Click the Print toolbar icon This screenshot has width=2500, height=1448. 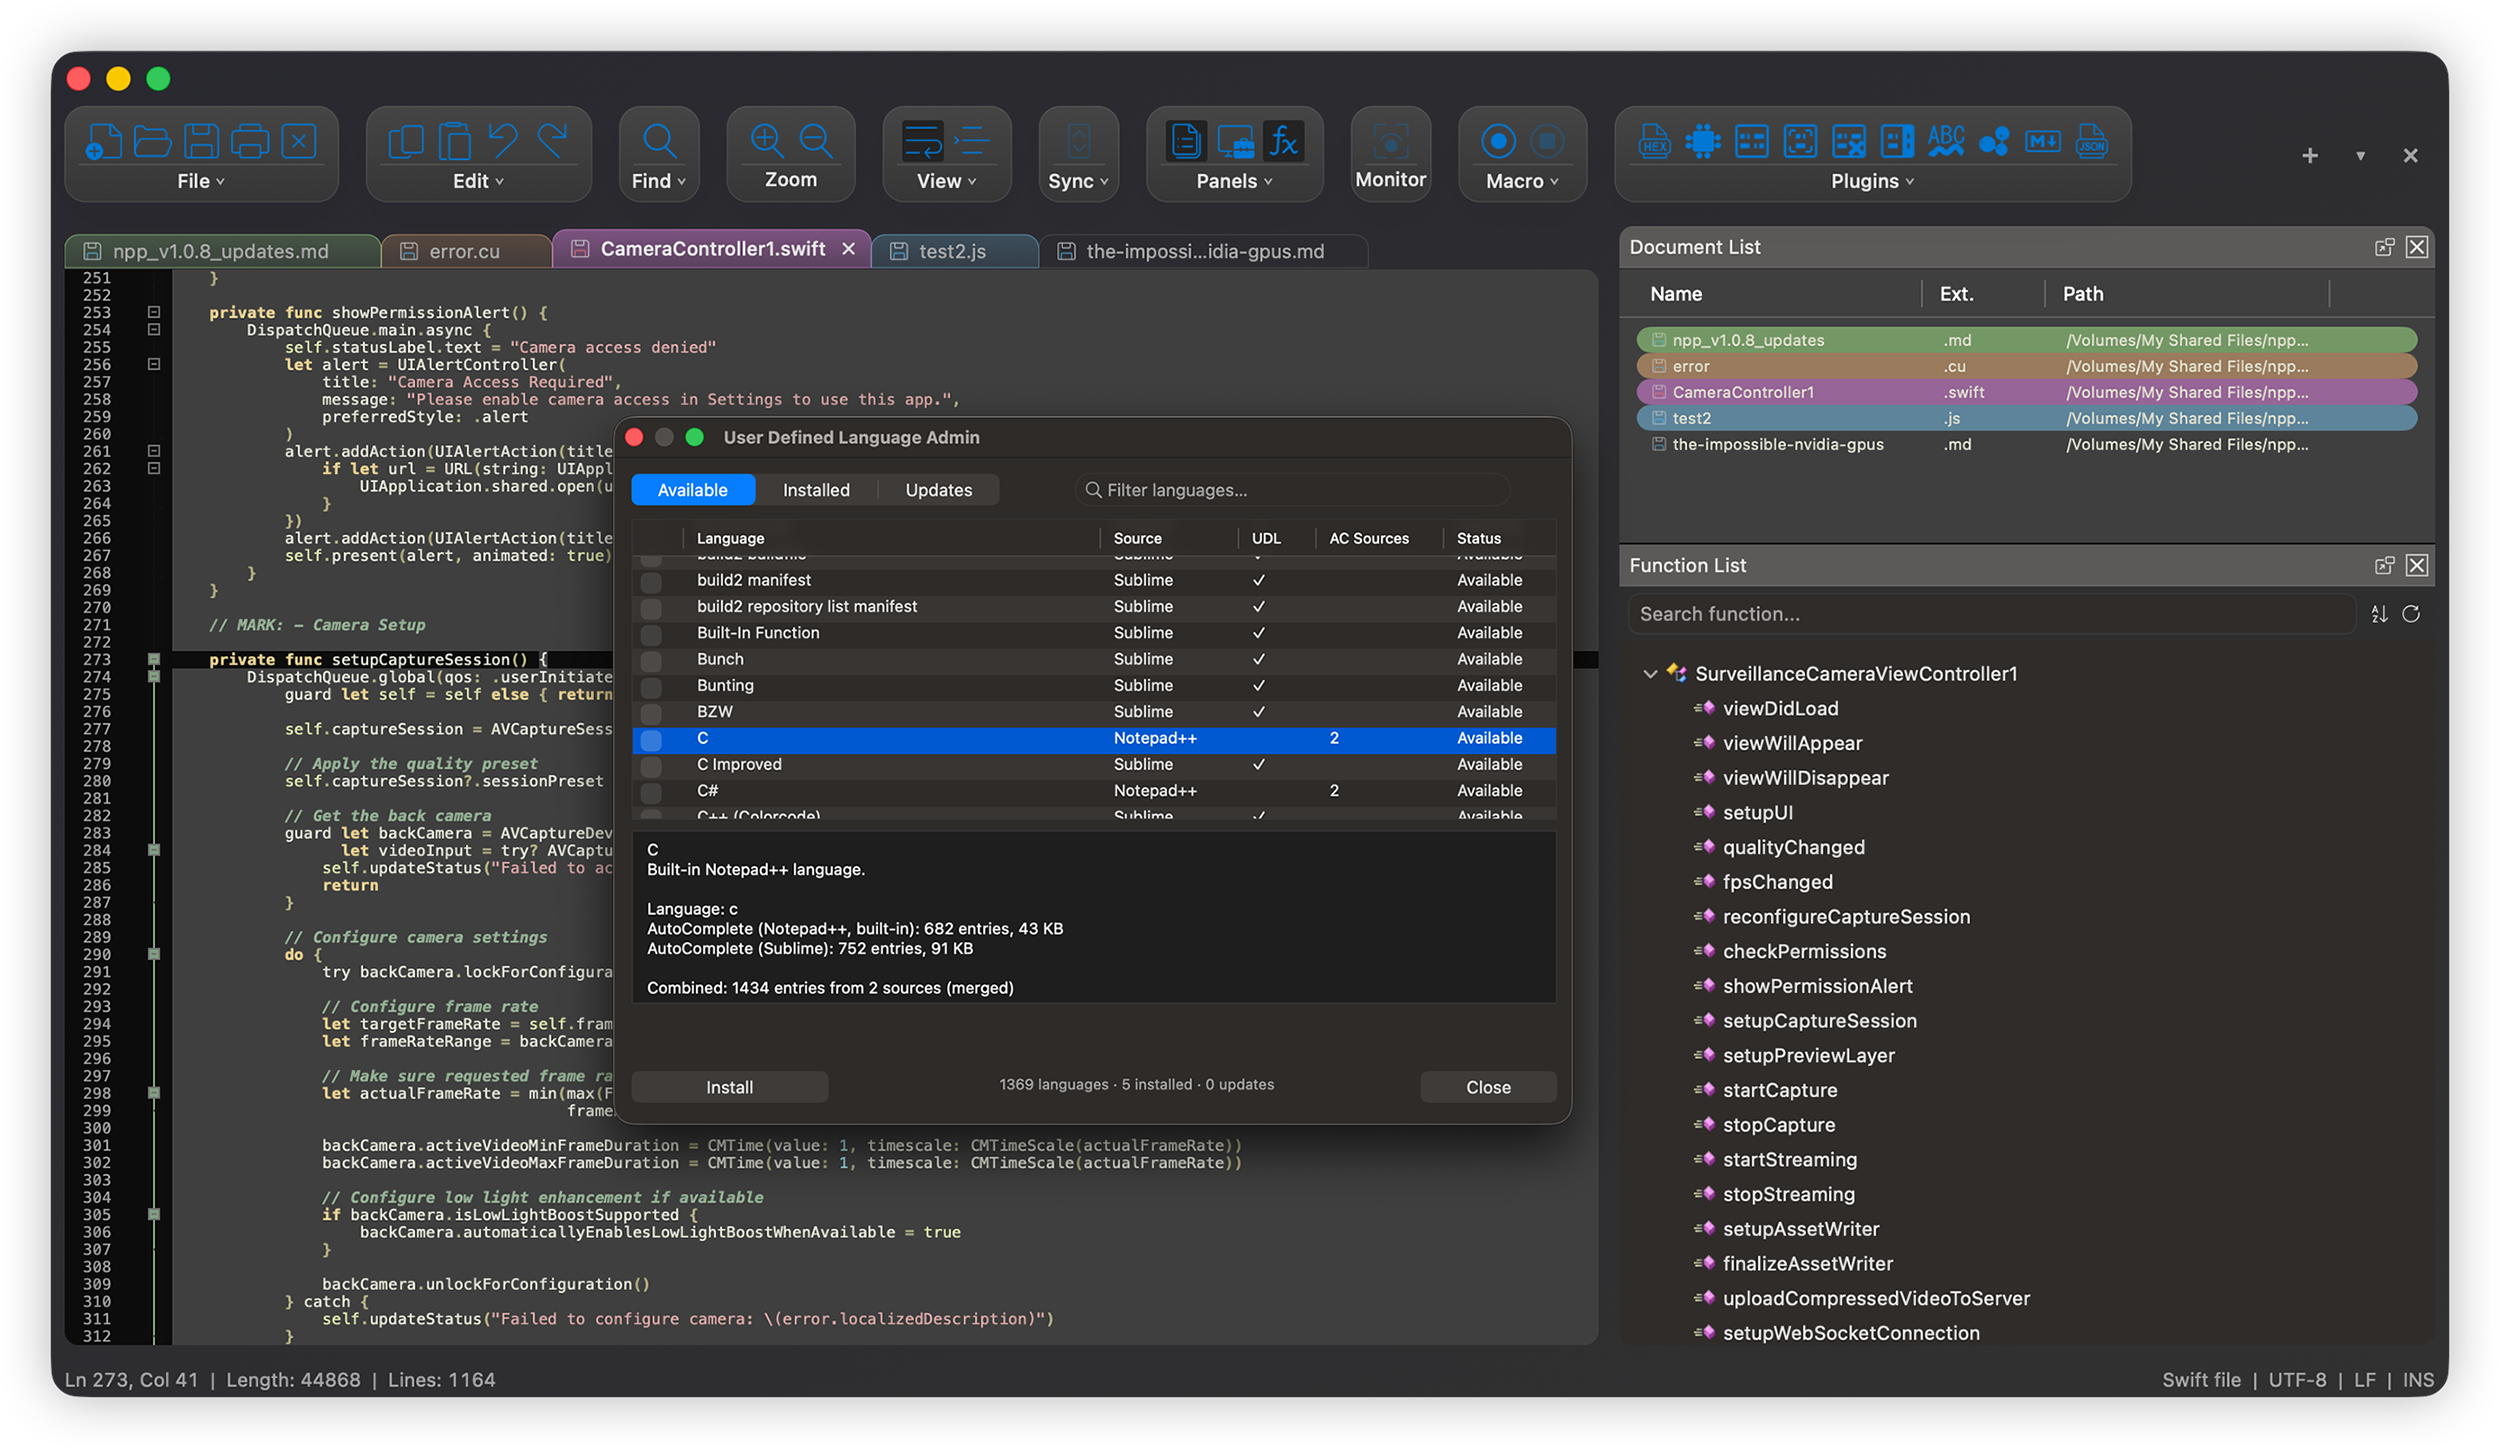tap(249, 141)
